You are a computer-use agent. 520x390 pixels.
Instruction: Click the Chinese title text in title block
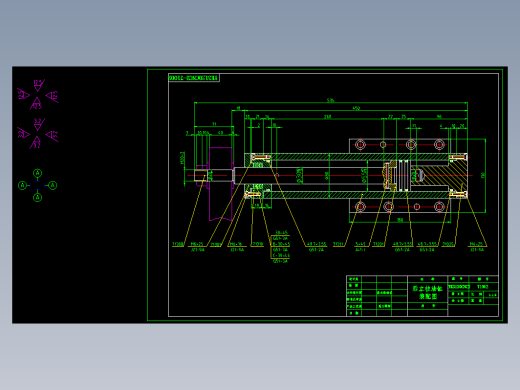tap(428, 292)
